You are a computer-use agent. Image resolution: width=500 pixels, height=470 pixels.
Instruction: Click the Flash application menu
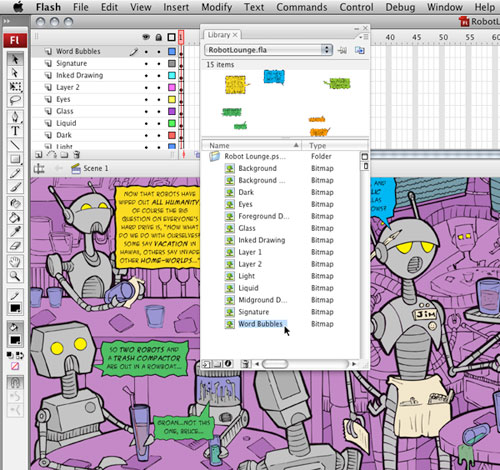click(48, 7)
